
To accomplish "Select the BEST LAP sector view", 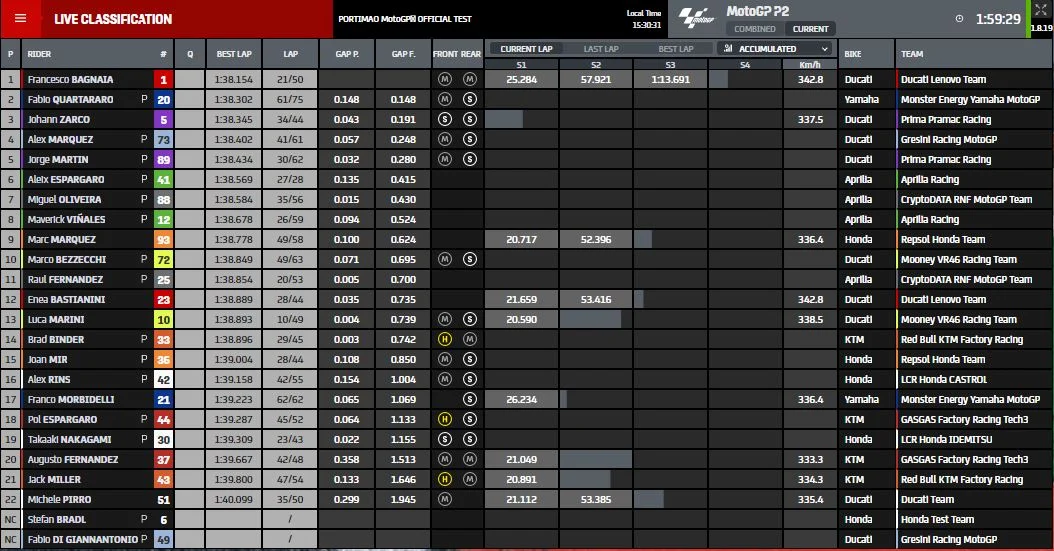I will click(676, 49).
